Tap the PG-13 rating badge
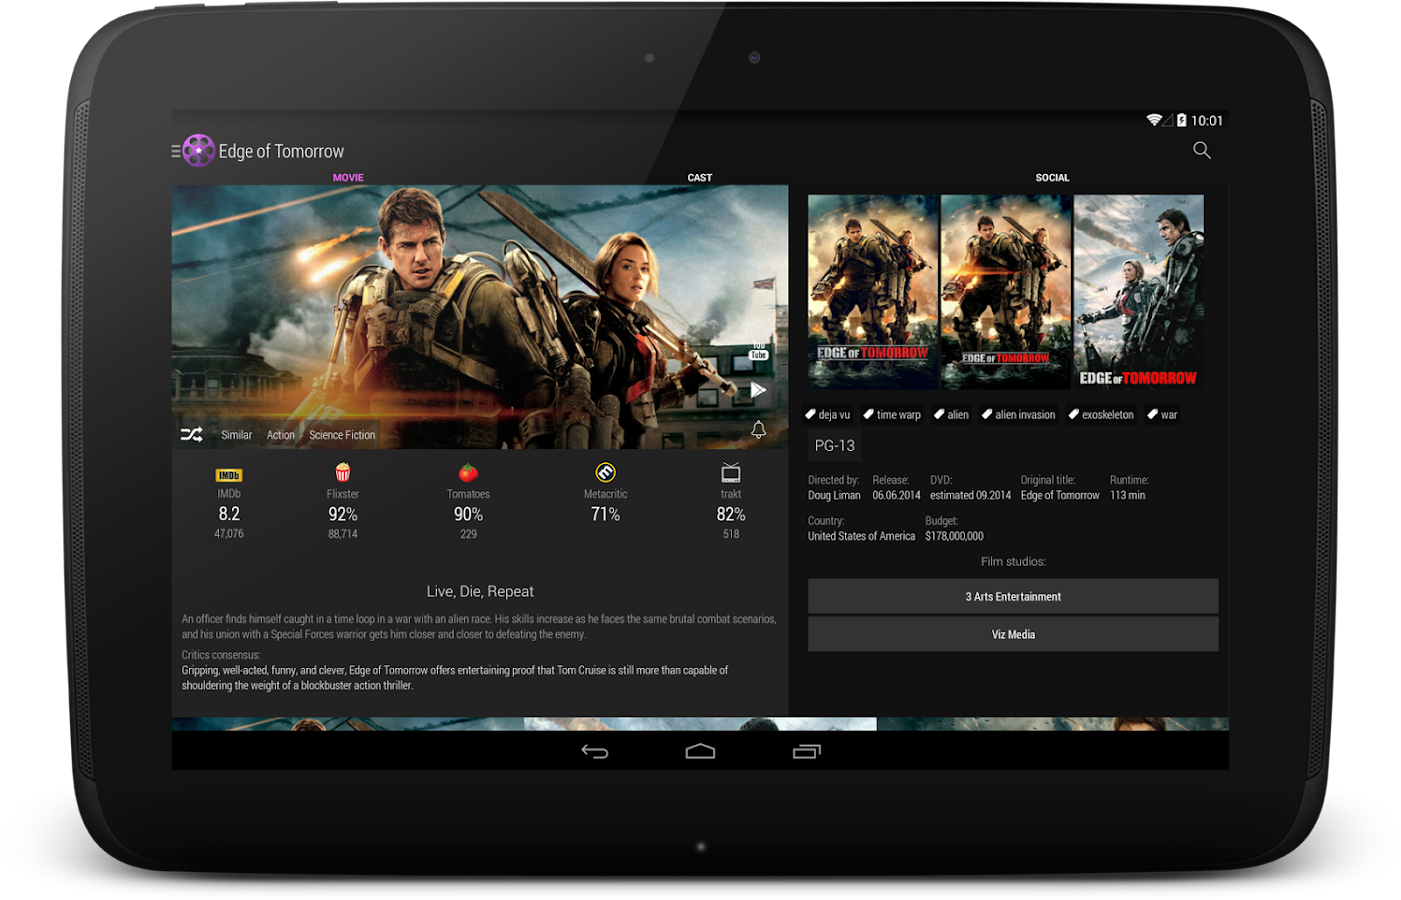1401x900 pixels. coord(835,445)
